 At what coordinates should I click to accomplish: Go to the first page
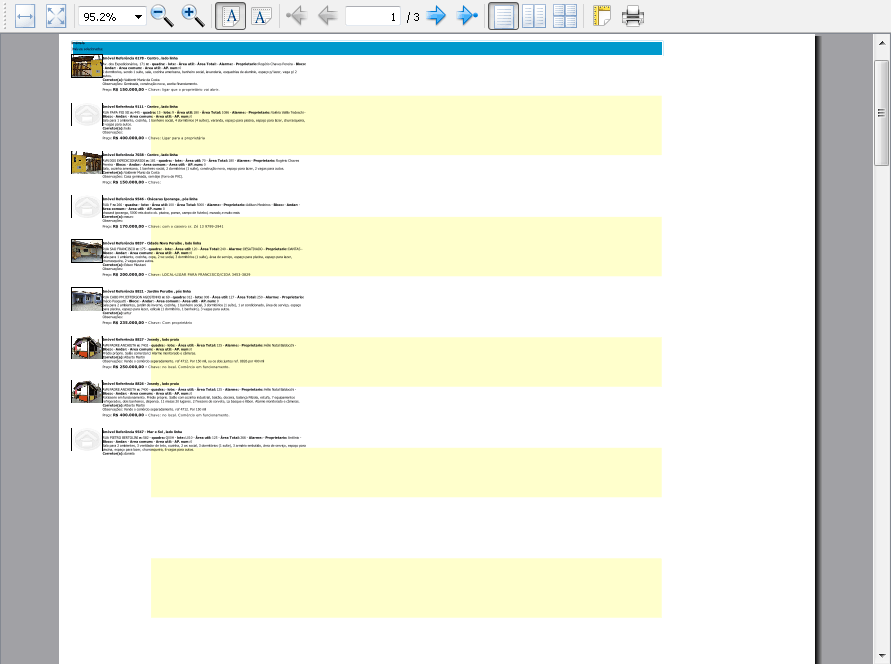(x=296, y=16)
